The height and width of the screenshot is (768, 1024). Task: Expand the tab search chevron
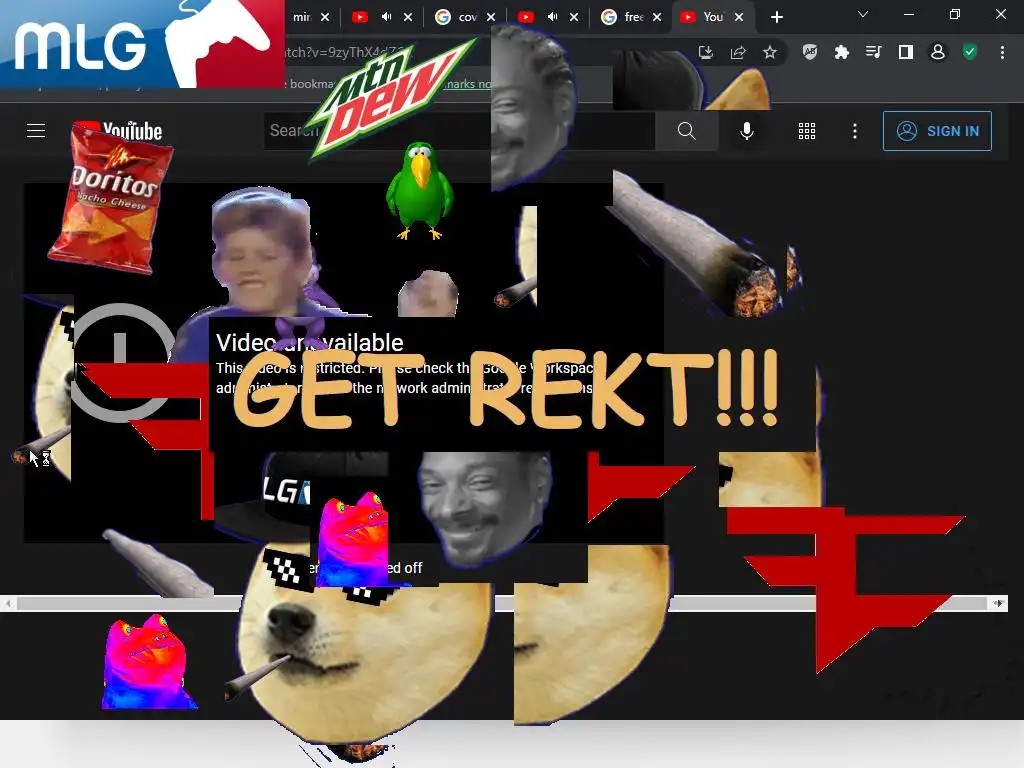coord(863,14)
